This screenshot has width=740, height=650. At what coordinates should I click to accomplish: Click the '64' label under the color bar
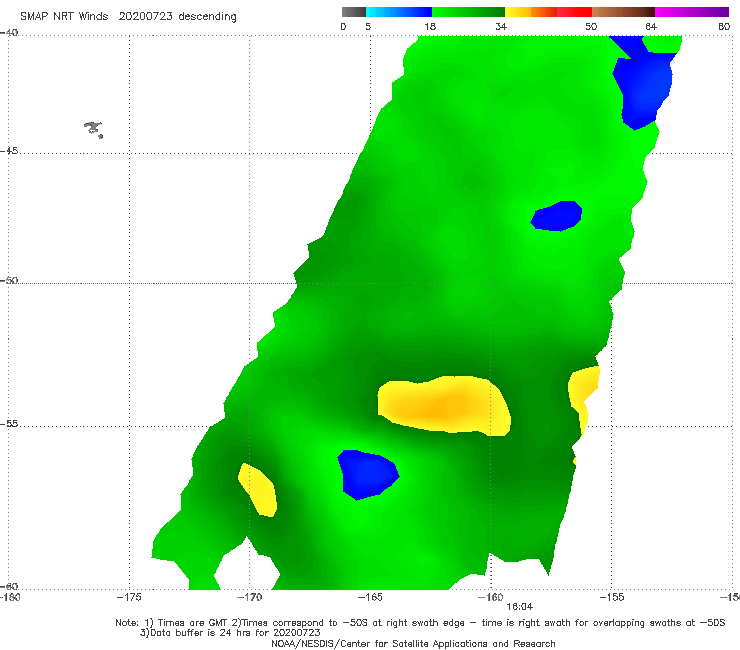[651, 27]
